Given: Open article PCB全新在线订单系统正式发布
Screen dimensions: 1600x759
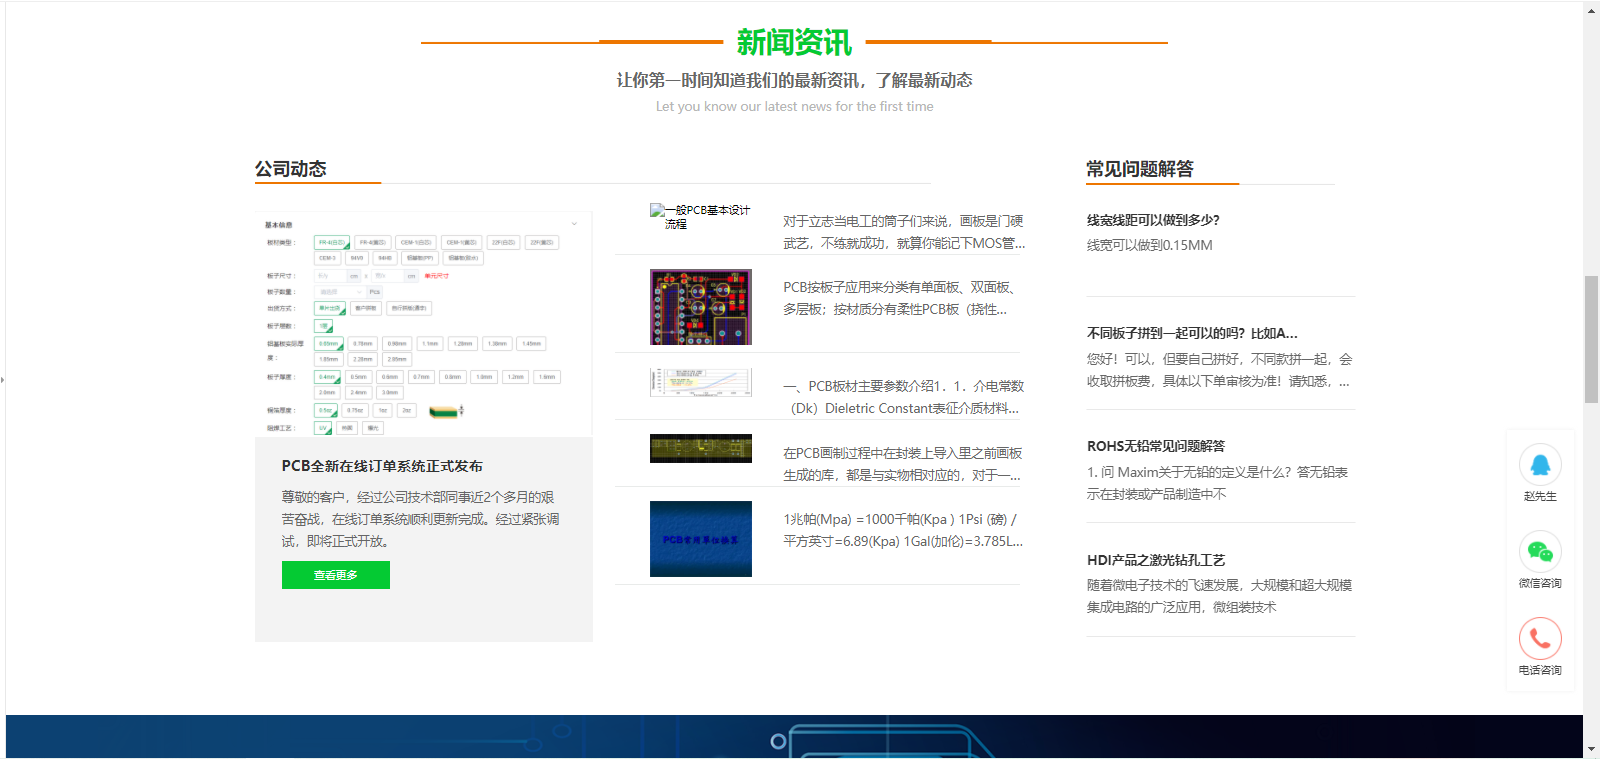Looking at the screenshot, I should (382, 466).
